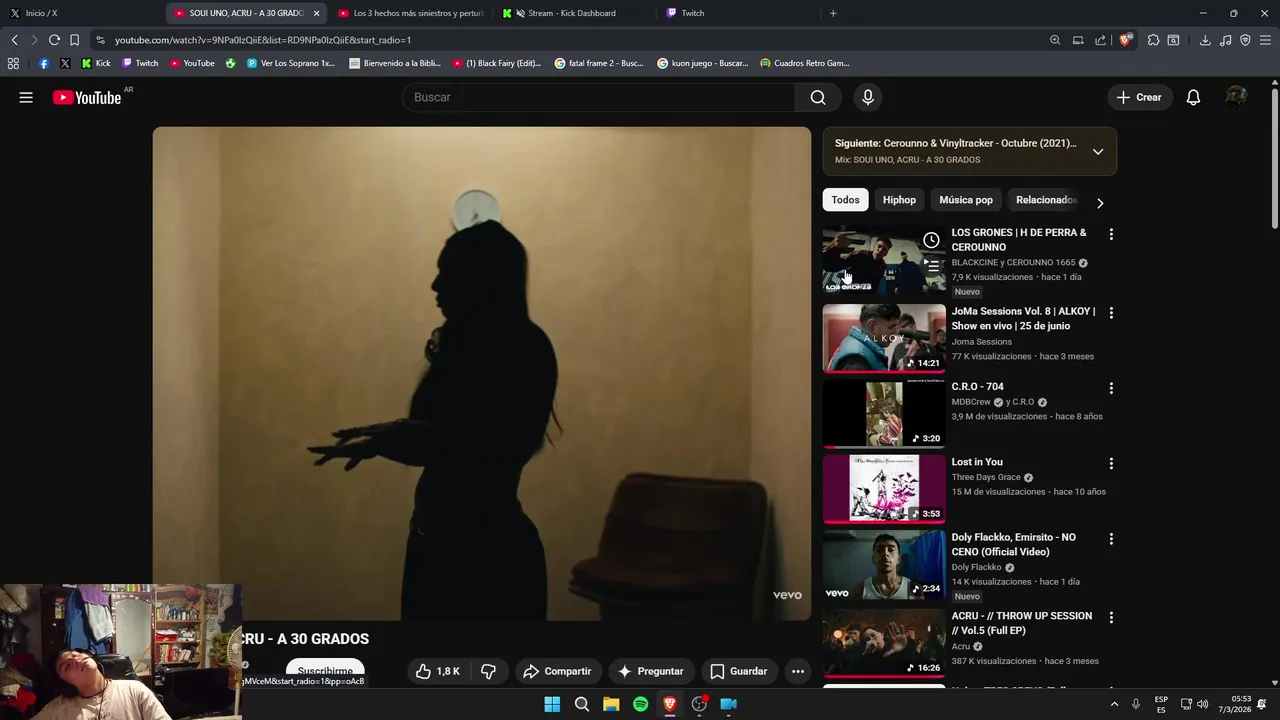Dislike the video
The height and width of the screenshot is (720, 1280).
click(x=489, y=671)
